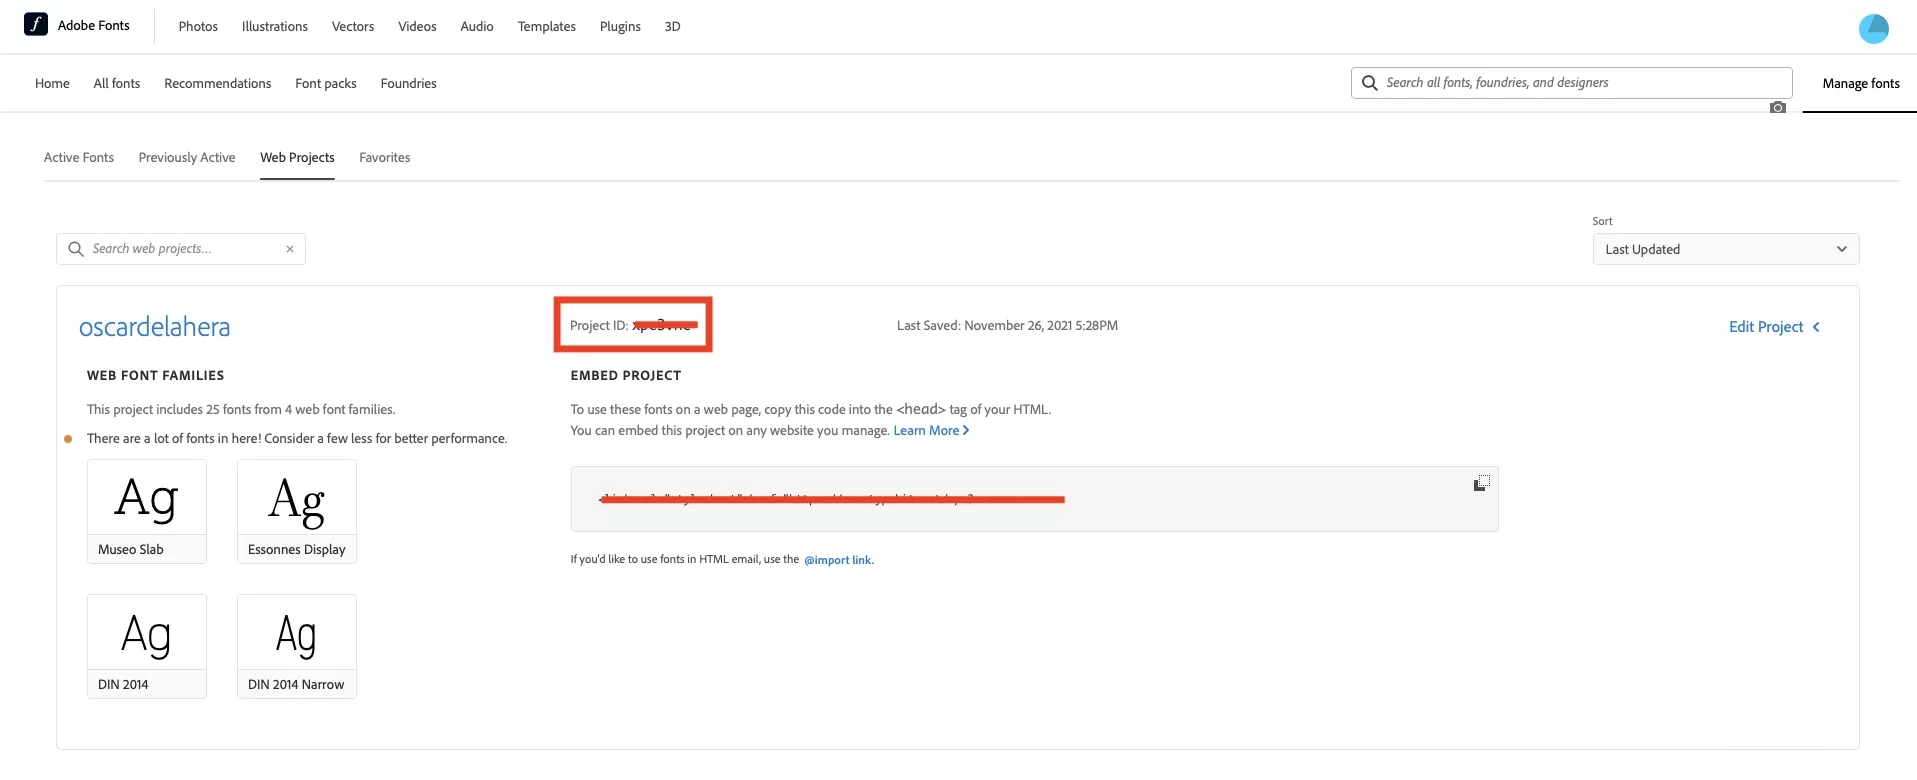
Task: Open Recommendations page
Action: coord(217,83)
